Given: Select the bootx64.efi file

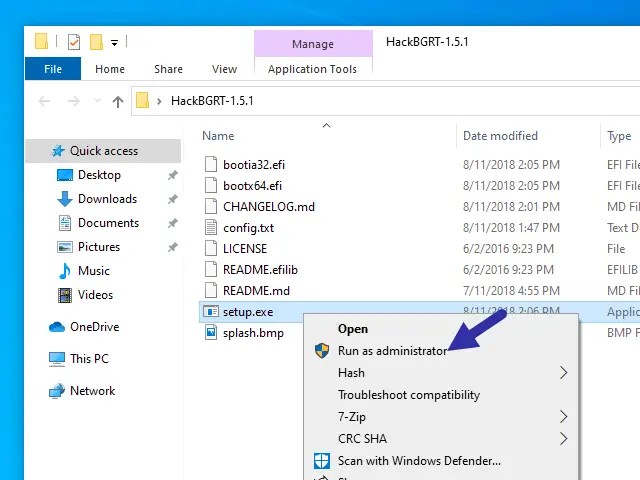Looking at the screenshot, I should point(252,186).
